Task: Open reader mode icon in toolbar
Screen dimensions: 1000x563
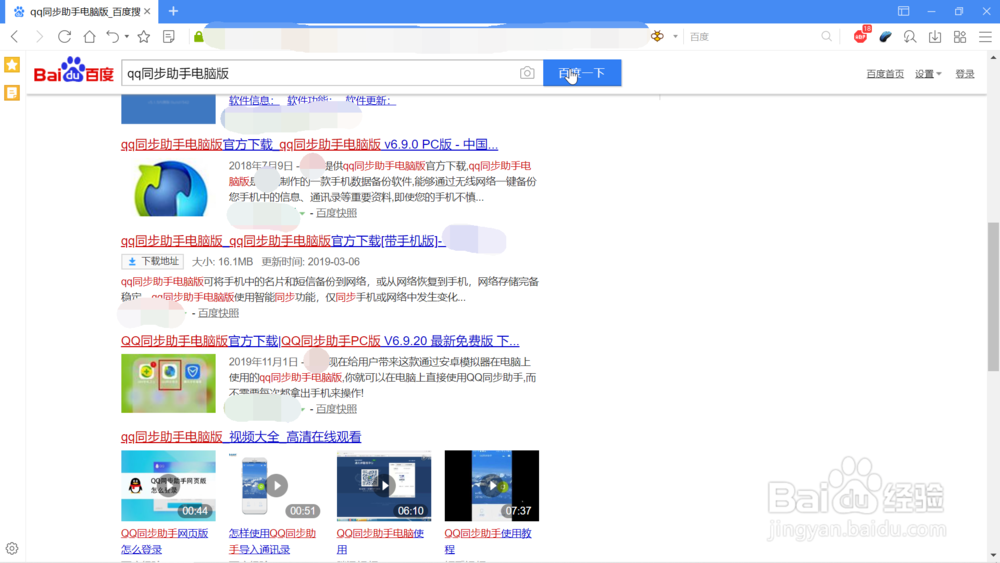Action: coord(169,36)
